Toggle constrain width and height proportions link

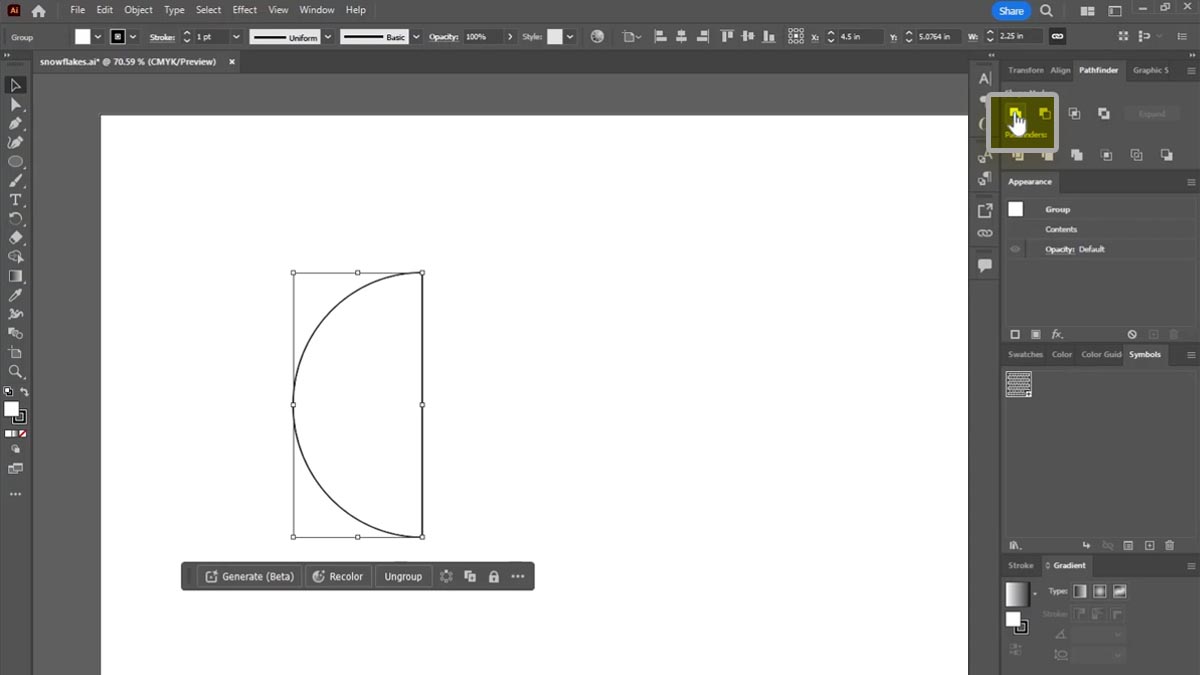click(1057, 37)
